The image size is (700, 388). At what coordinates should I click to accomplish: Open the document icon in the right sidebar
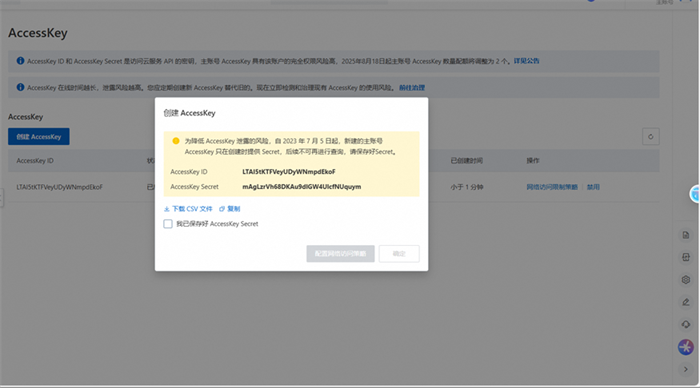(686, 235)
